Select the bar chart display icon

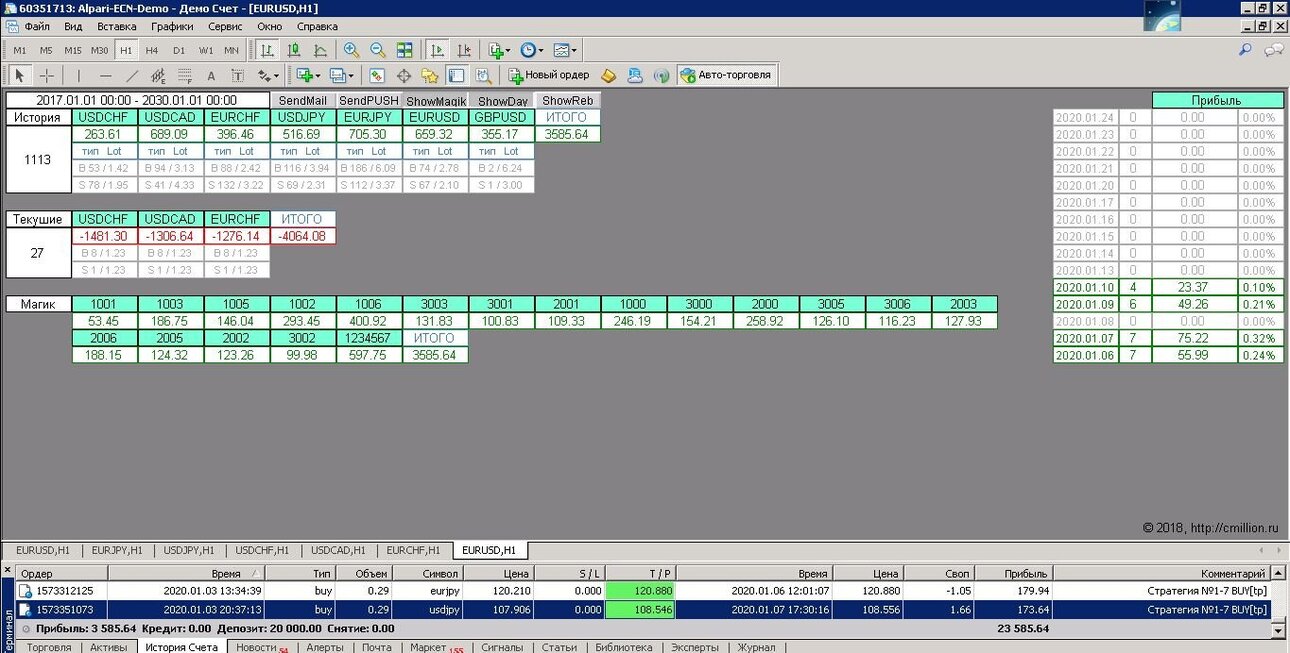tap(268, 50)
